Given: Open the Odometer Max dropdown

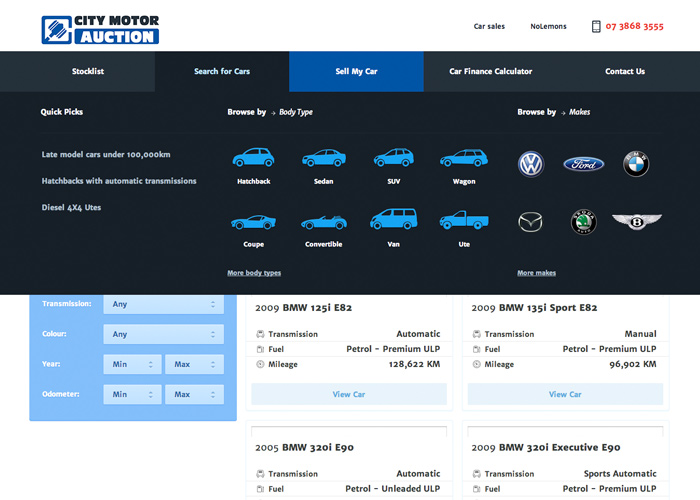Looking at the screenshot, I should click(194, 394).
